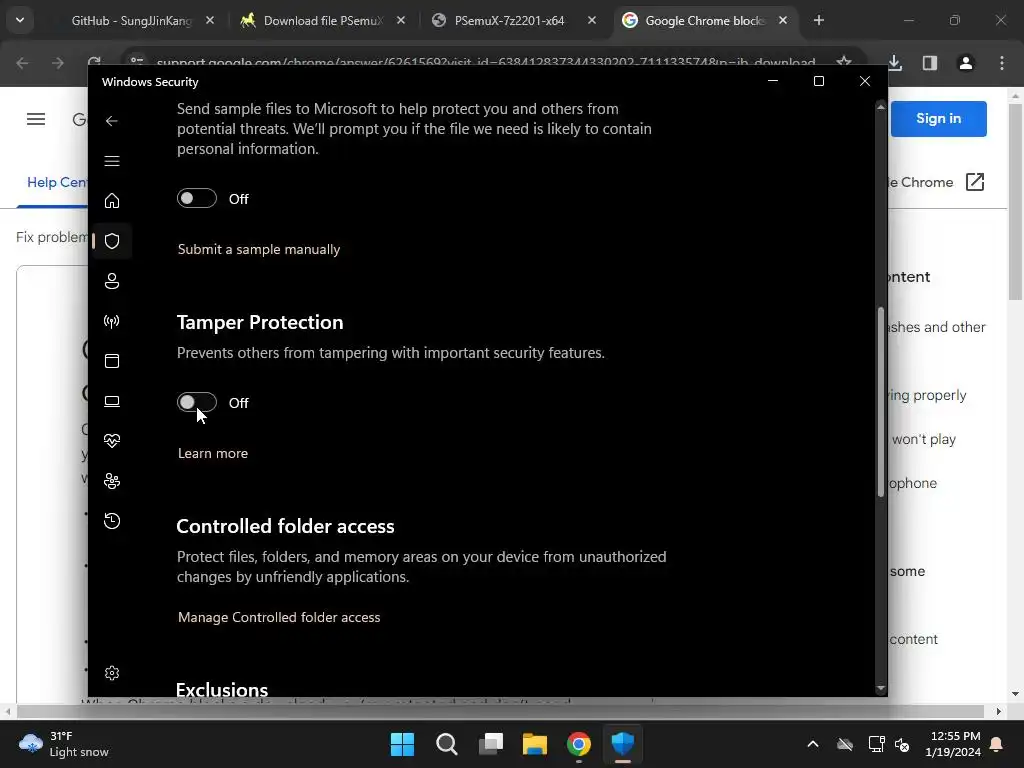The height and width of the screenshot is (768, 1024).
Task: Open Google Help main menu hamburger
Action: (36, 119)
